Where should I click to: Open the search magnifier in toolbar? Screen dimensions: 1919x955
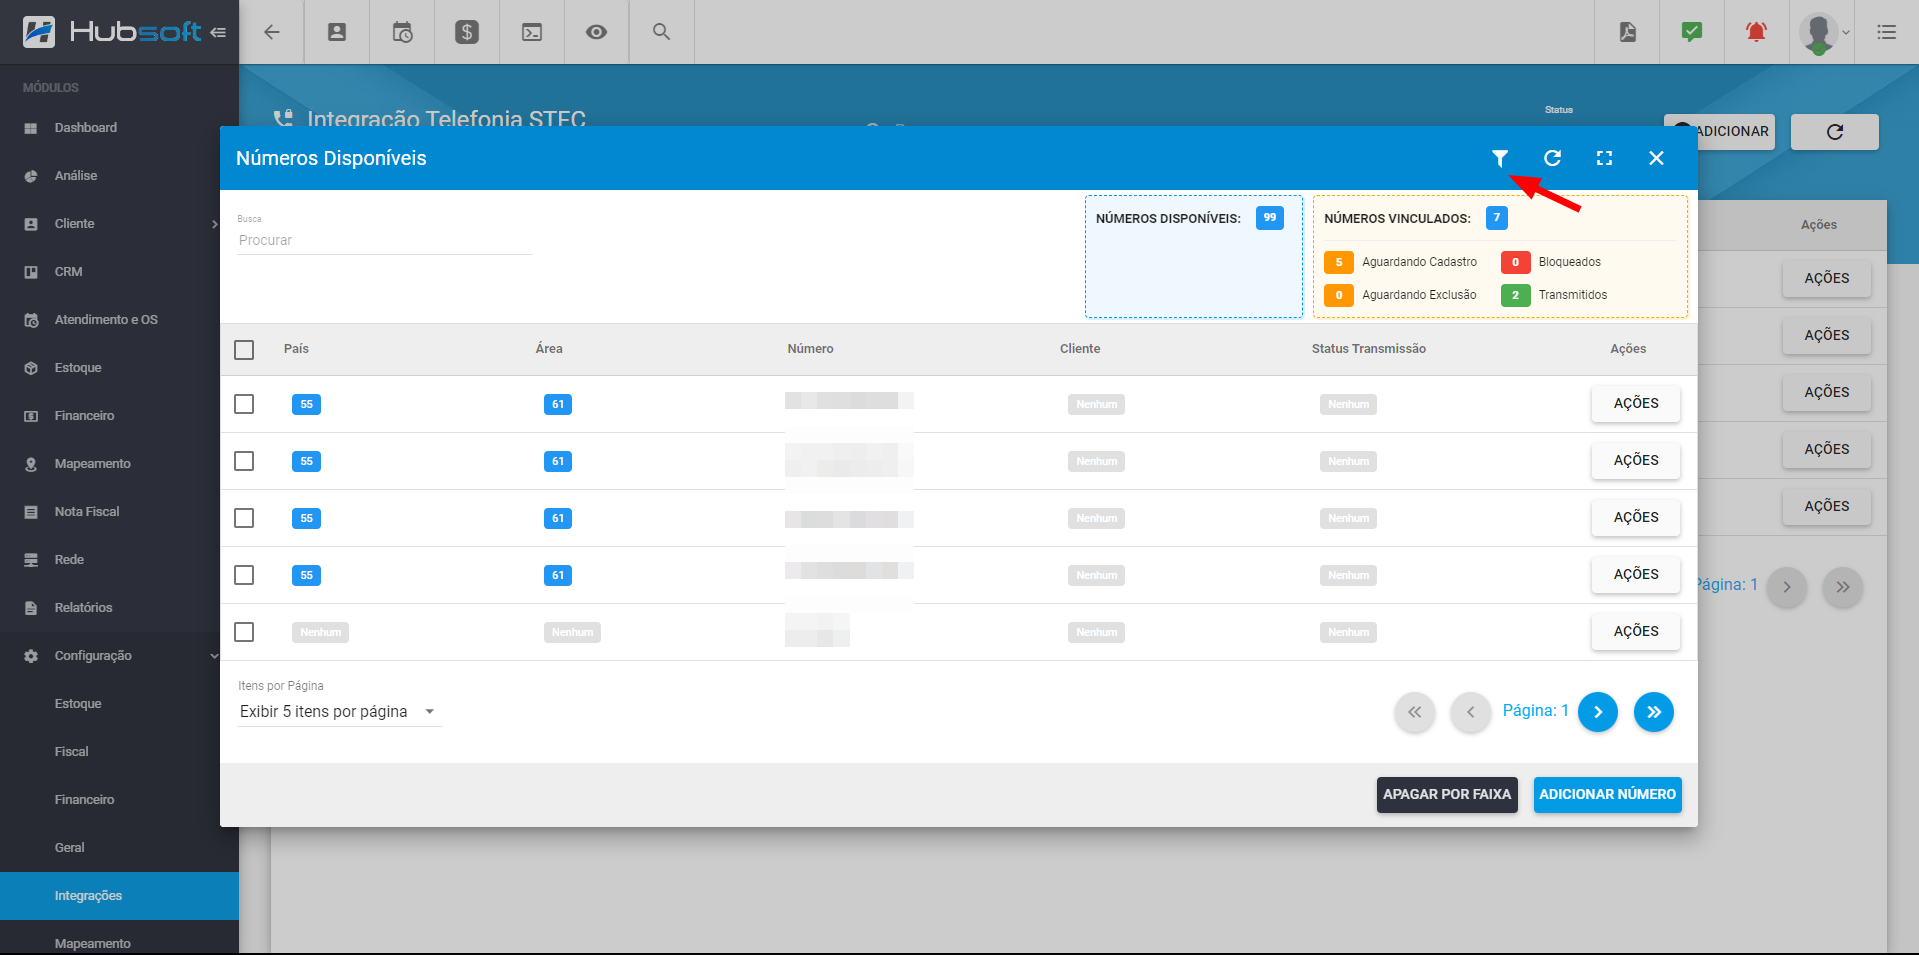click(x=661, y=32)
